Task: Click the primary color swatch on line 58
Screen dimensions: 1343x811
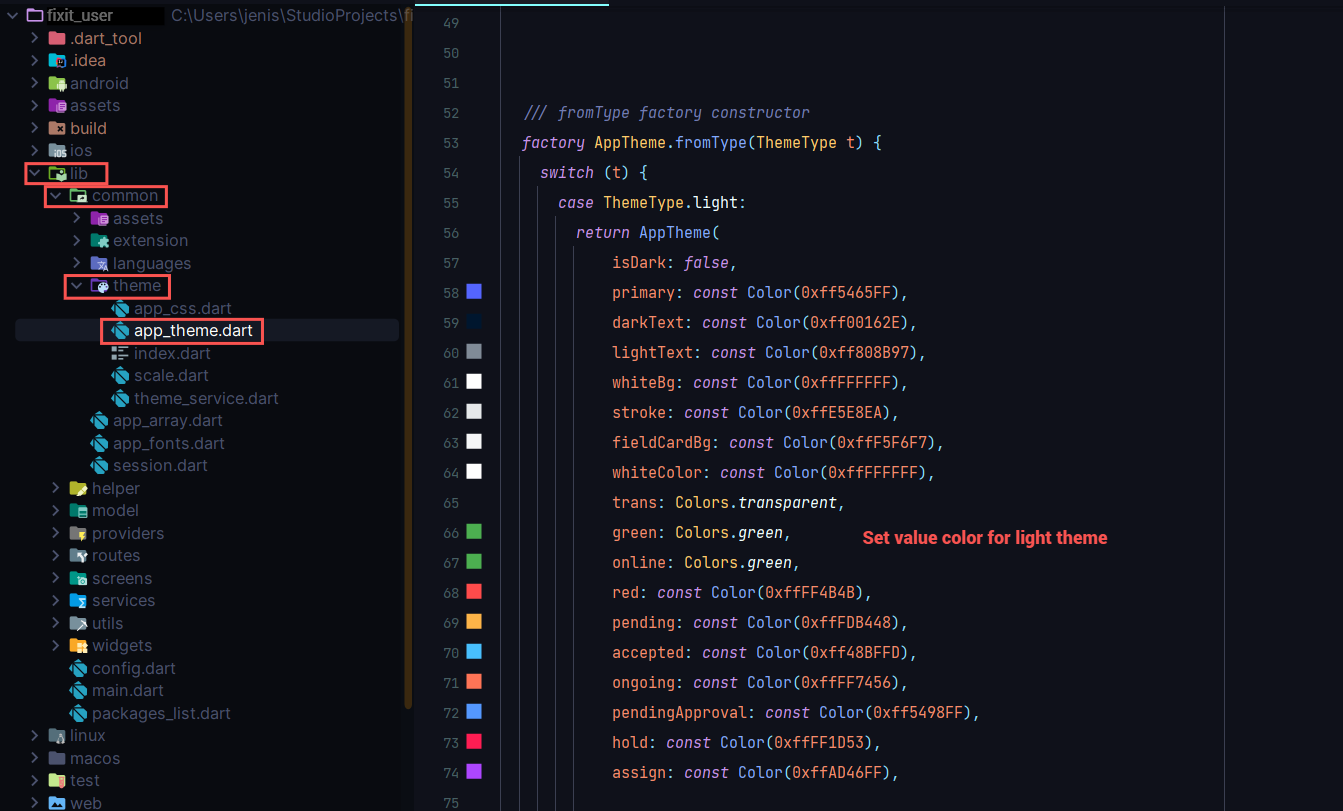Action: (474, 292)
